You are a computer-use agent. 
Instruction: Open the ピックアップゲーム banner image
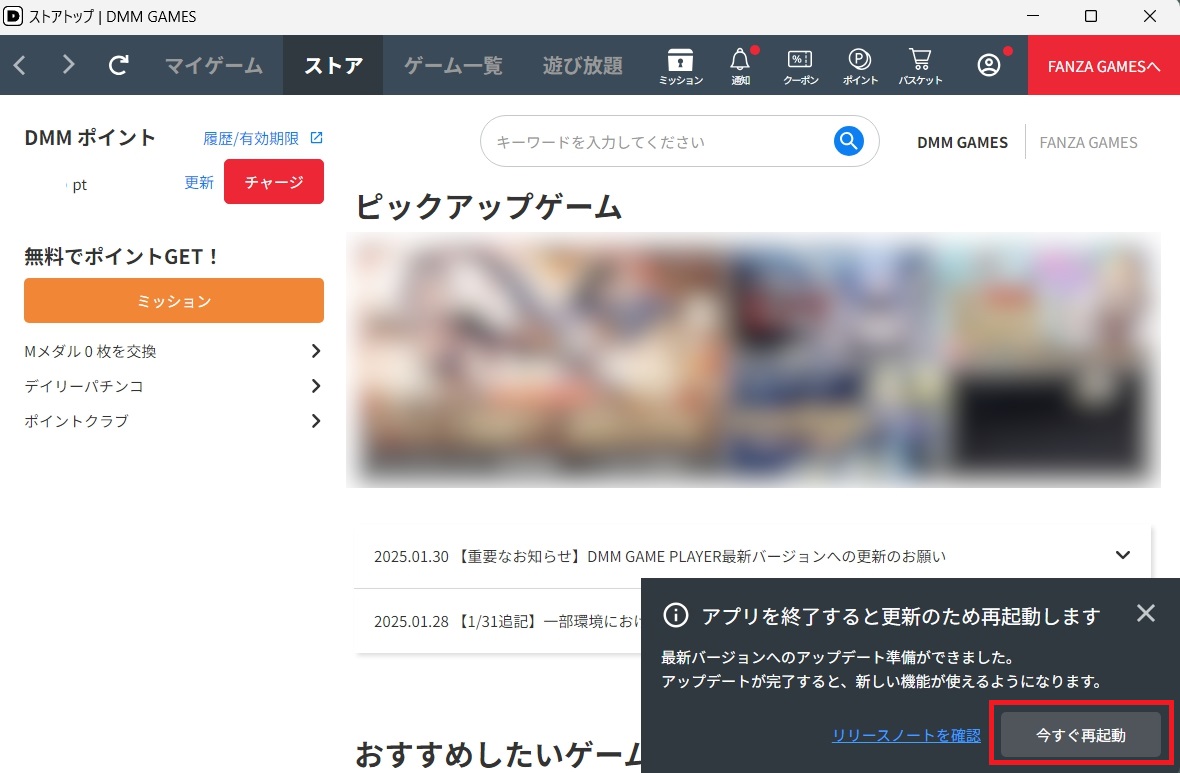pyautogui.click(x=753, y=360)
